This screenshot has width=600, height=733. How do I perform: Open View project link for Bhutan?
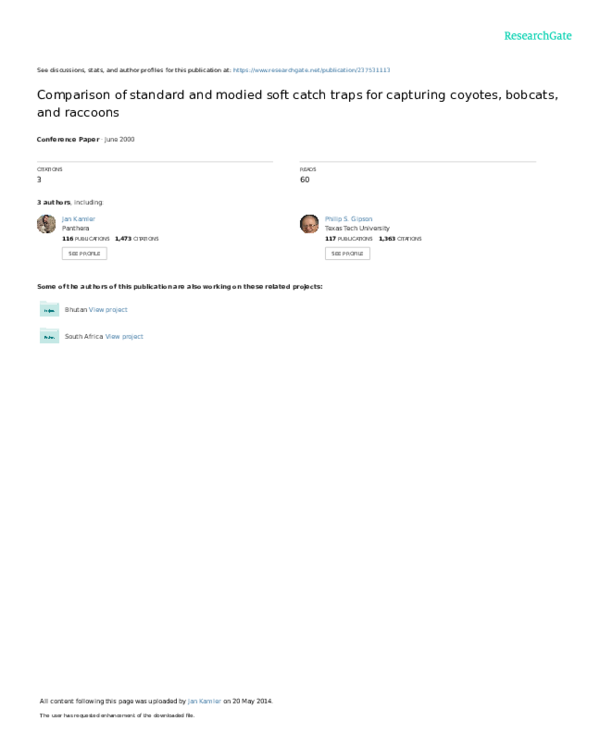click(108, 310)
